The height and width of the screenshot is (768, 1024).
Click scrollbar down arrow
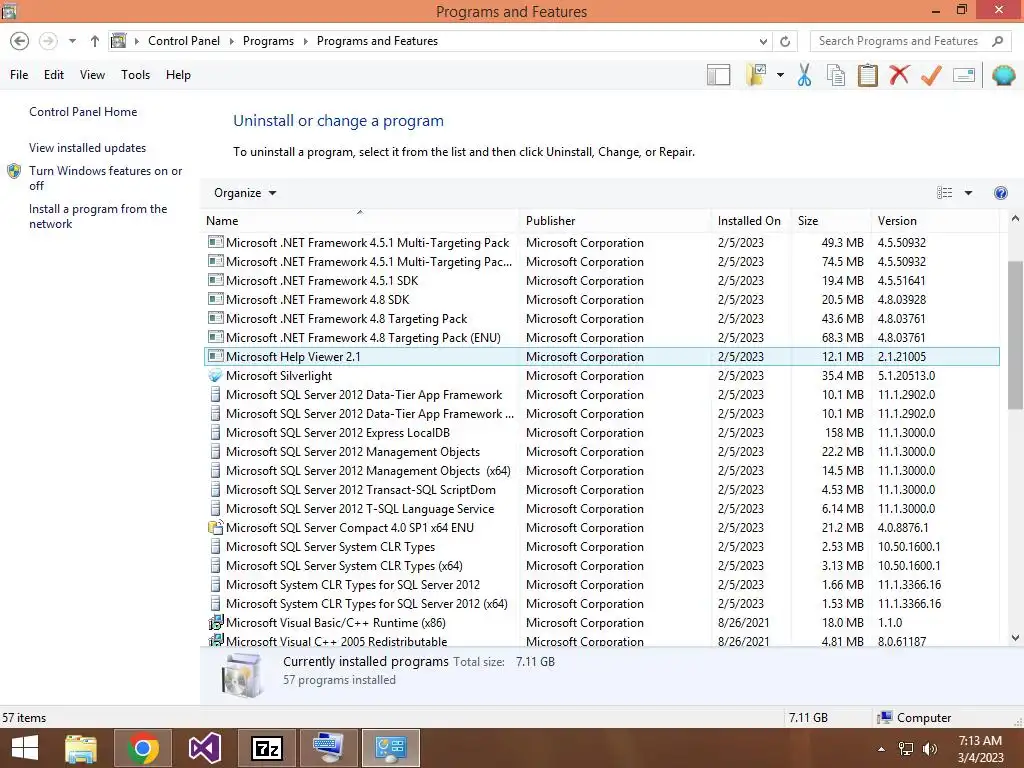pyautogui.click(x=1015, y=638)
